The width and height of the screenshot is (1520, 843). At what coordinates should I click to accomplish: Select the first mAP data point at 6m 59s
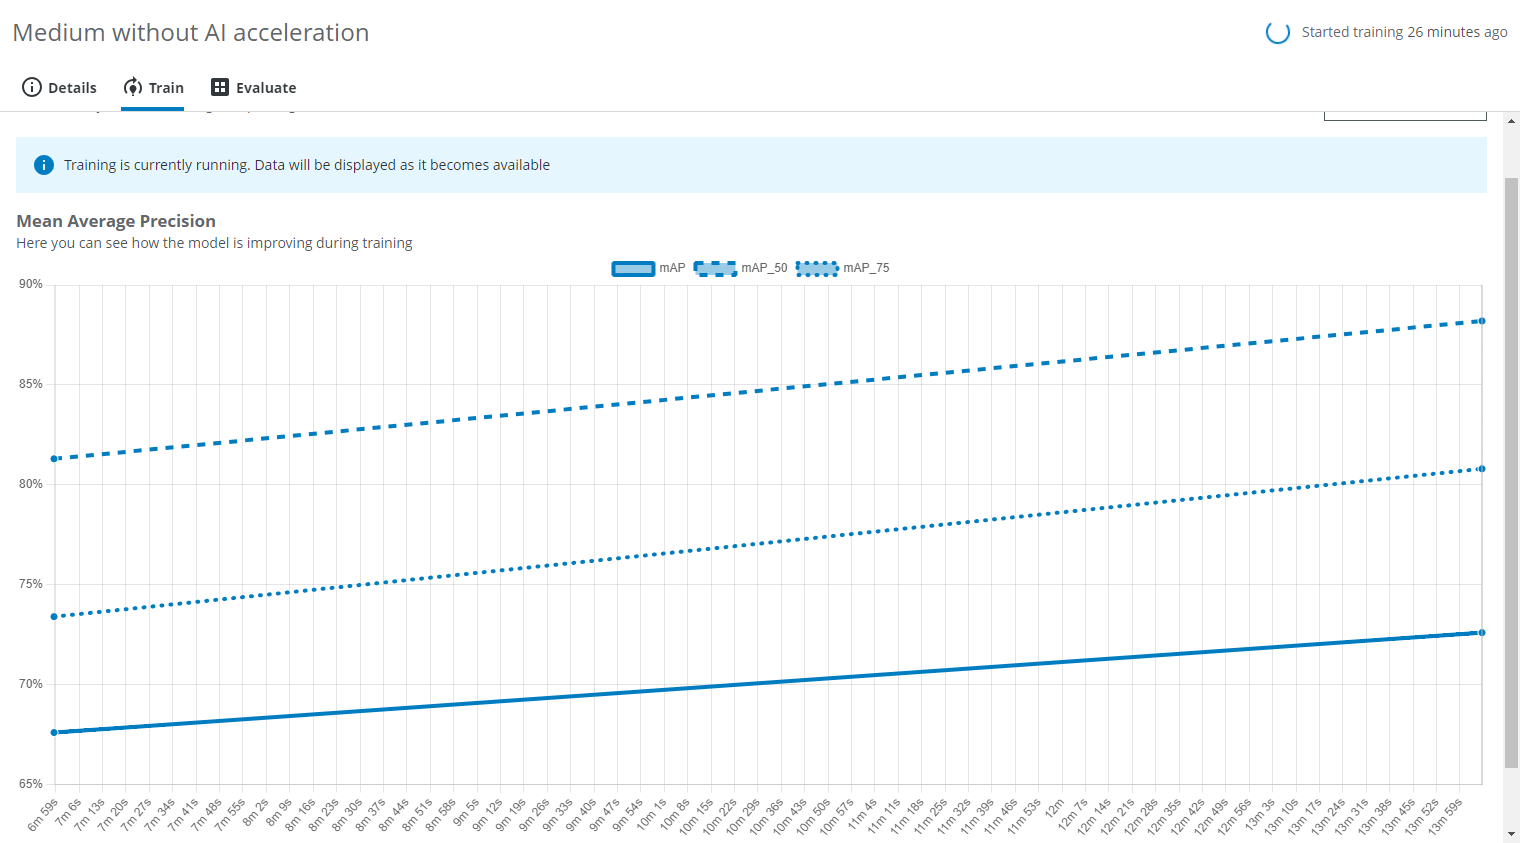tap(54, 732)
